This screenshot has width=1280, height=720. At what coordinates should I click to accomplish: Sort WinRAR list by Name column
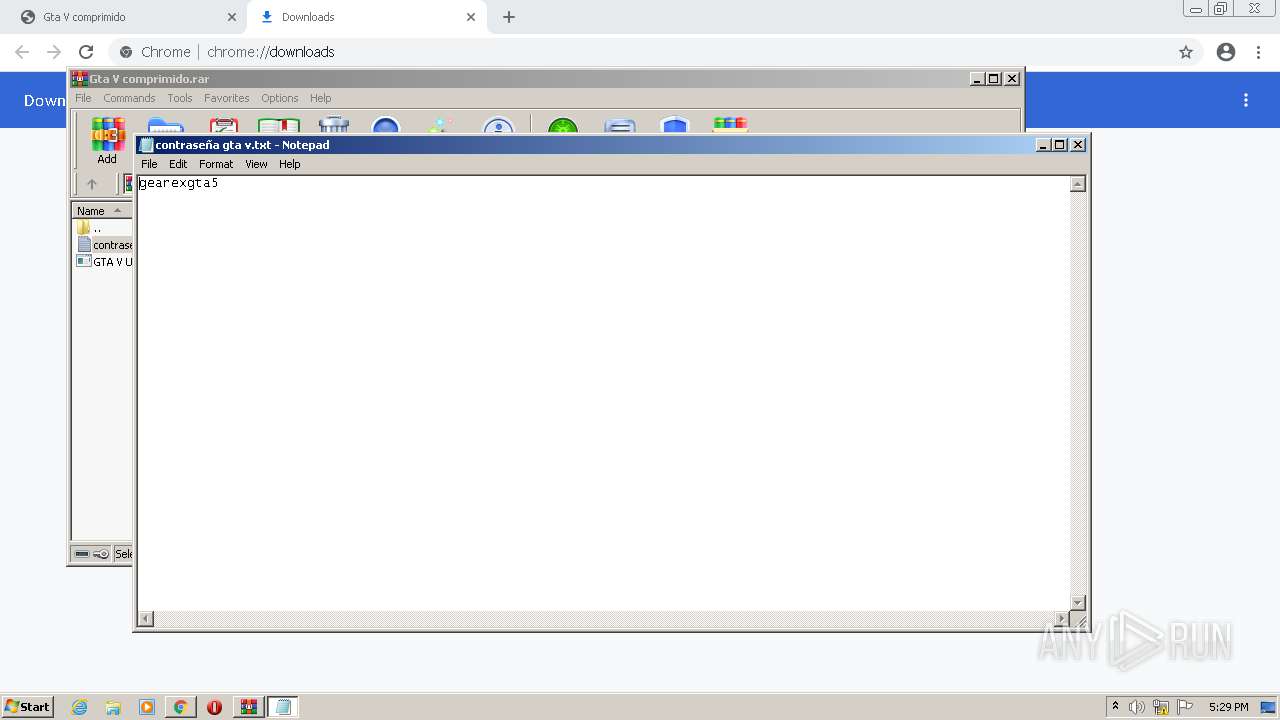101,211
